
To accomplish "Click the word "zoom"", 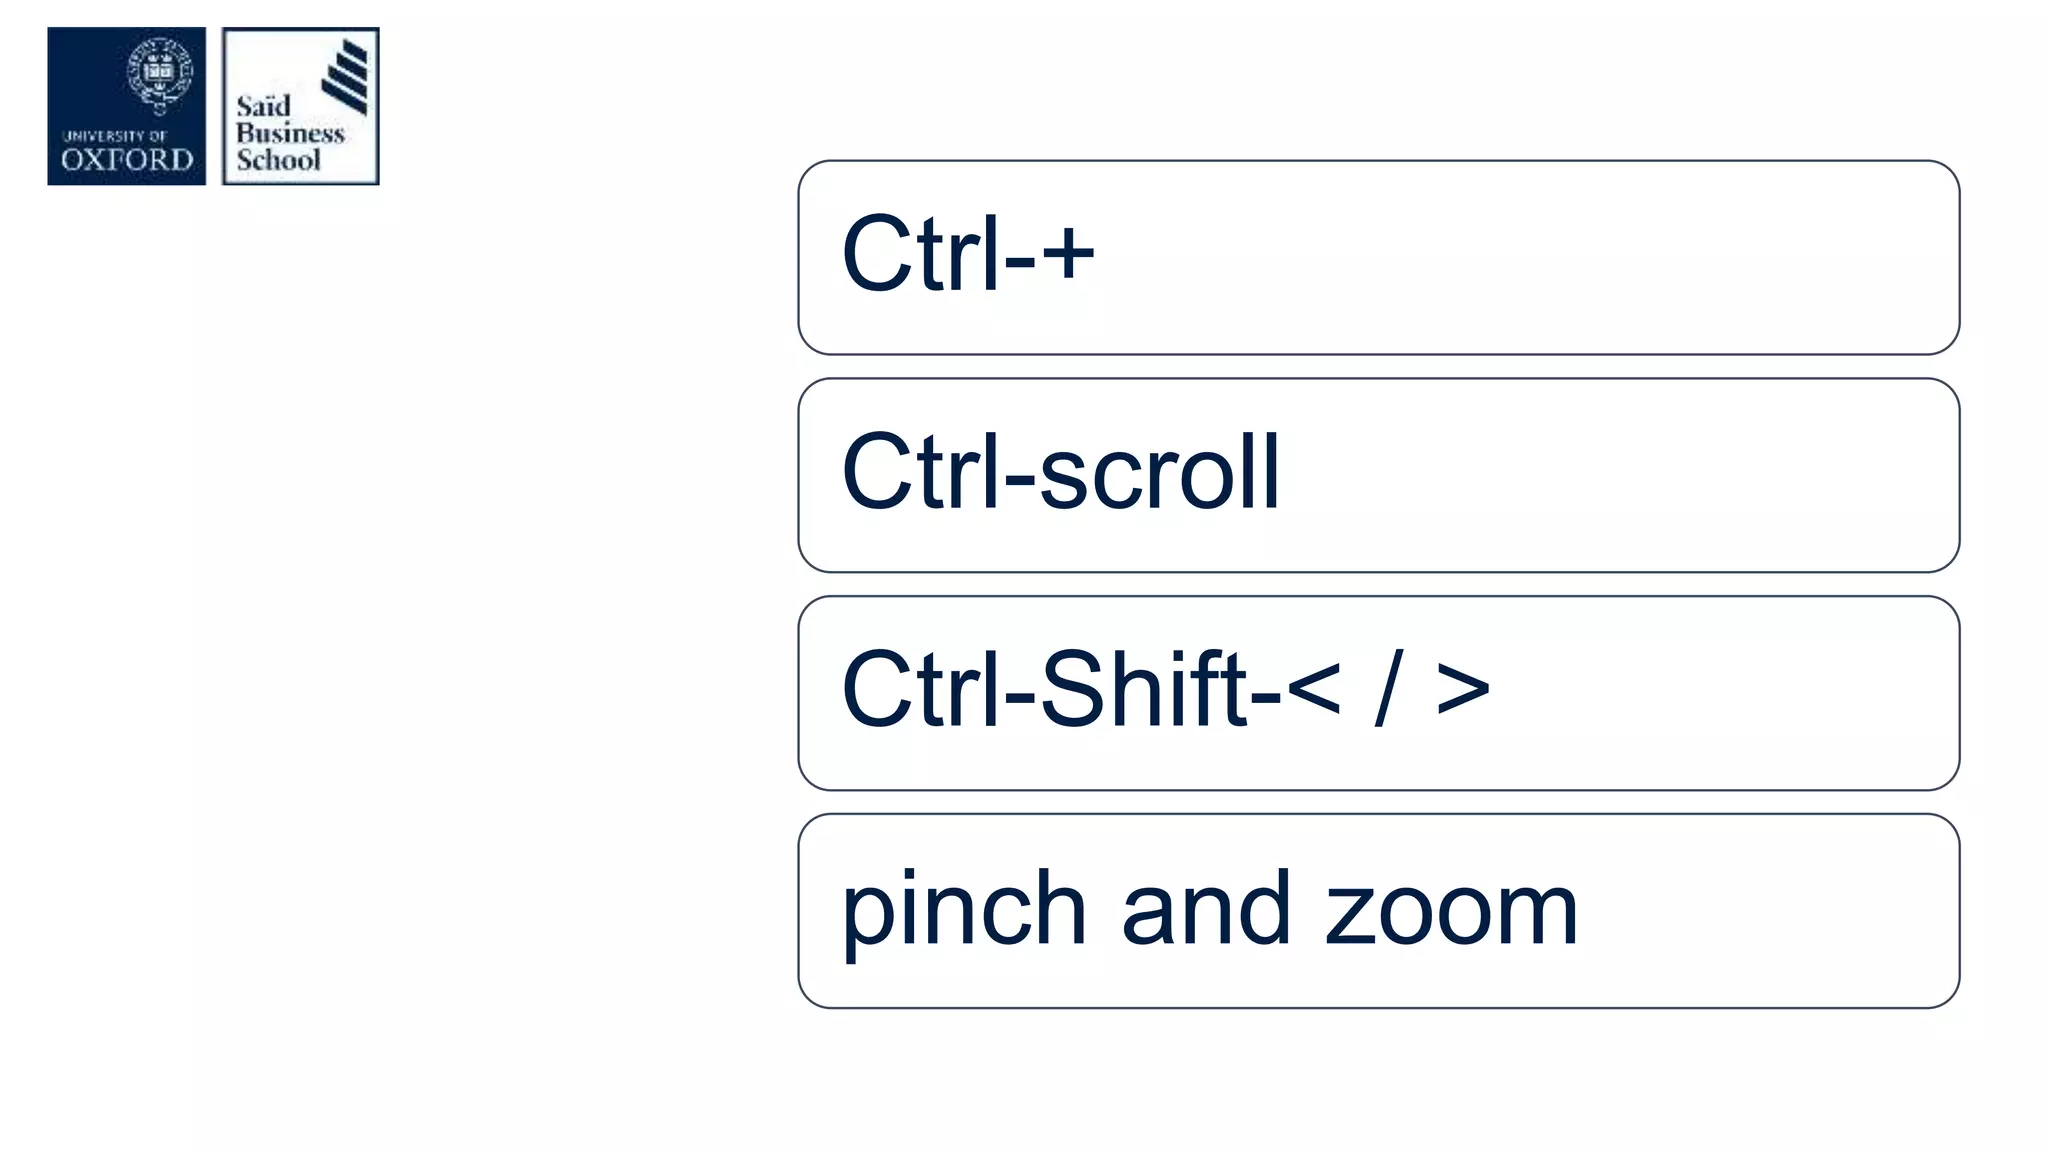I will 1451,910.
